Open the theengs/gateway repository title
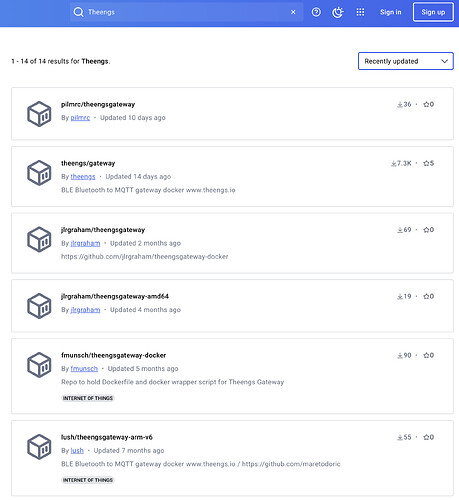The width and height of the screenshot is (459, 500). pos(88,163)
